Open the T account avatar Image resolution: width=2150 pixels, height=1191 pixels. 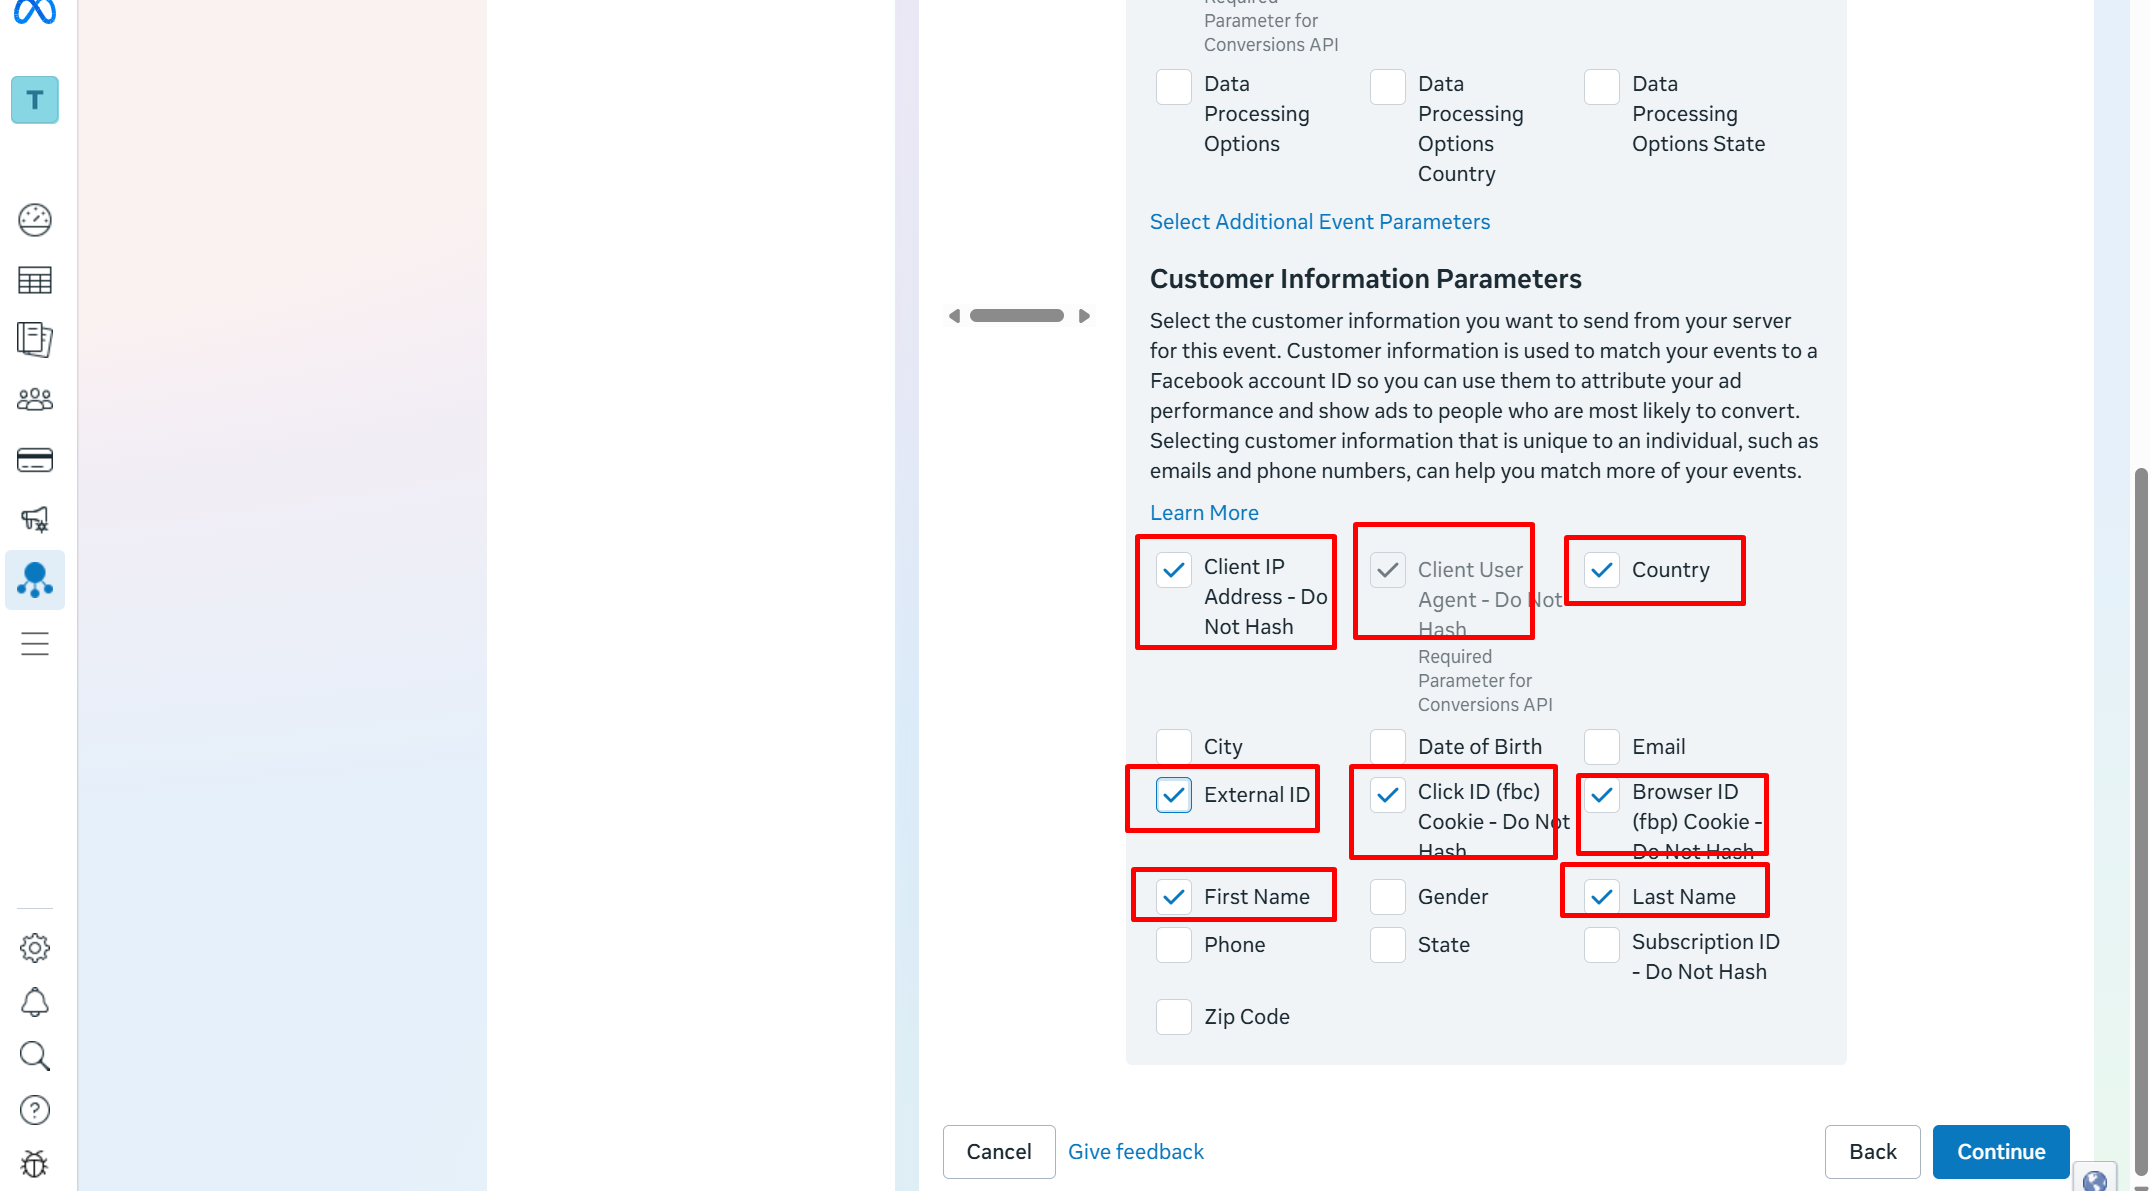pyautogui.click(x=35, y=100)
